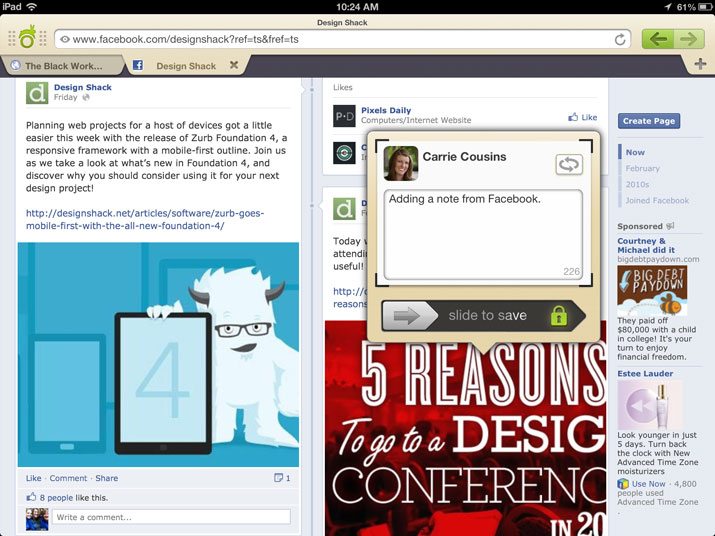Click the second Design Shack post avatar
715x536 pixels.
(x=344, y=209)
